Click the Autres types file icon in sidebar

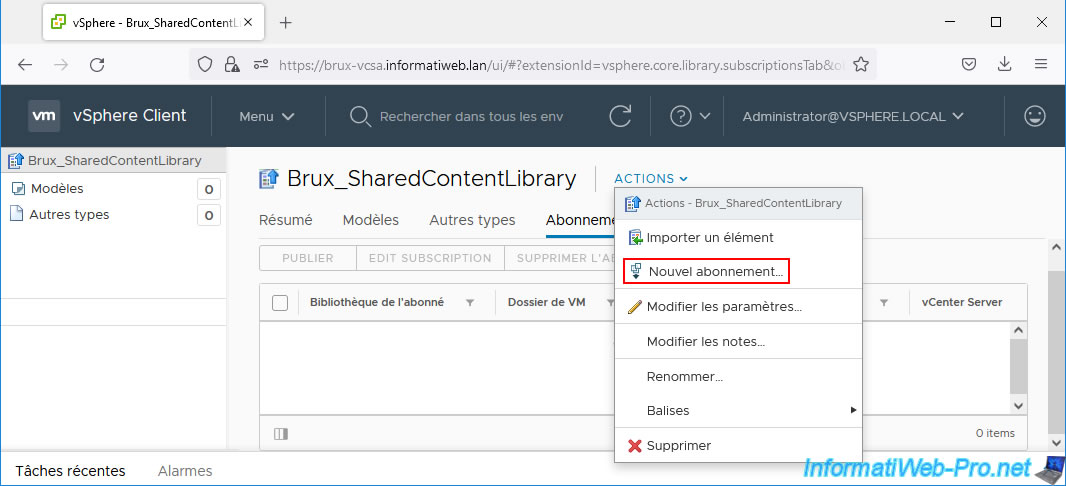17,214
